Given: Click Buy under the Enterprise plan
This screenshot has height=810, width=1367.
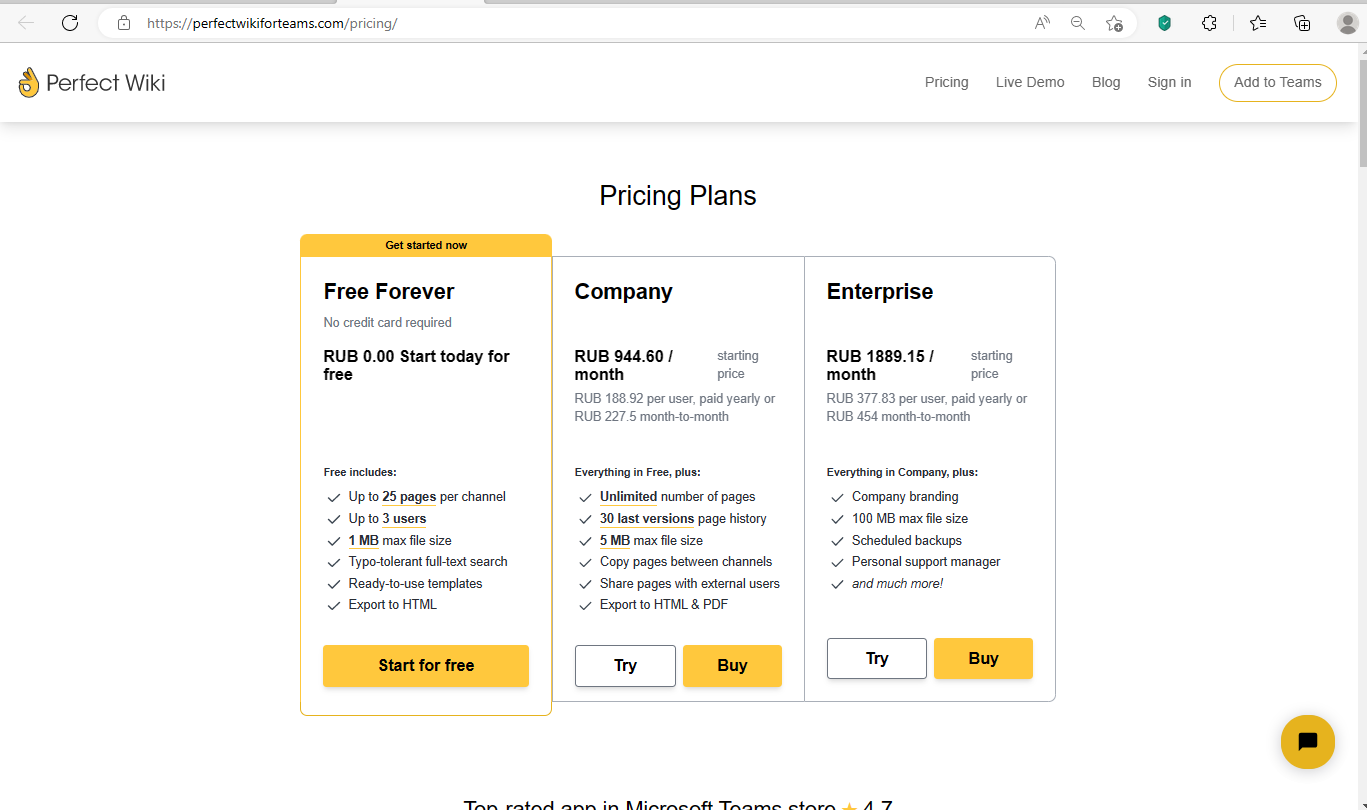Looking at the screenshot, I should (983, 659).
